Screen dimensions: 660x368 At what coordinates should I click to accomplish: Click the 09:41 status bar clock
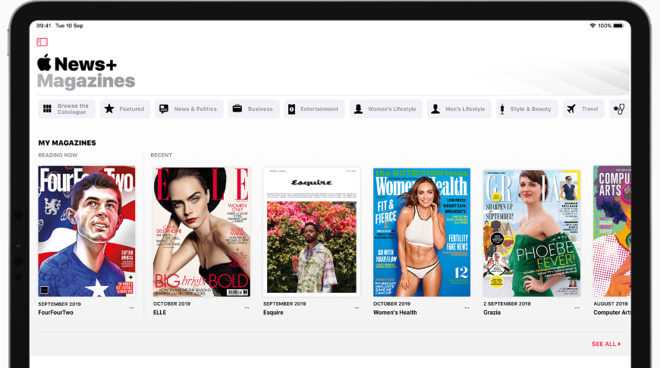[x=44, y=26]
